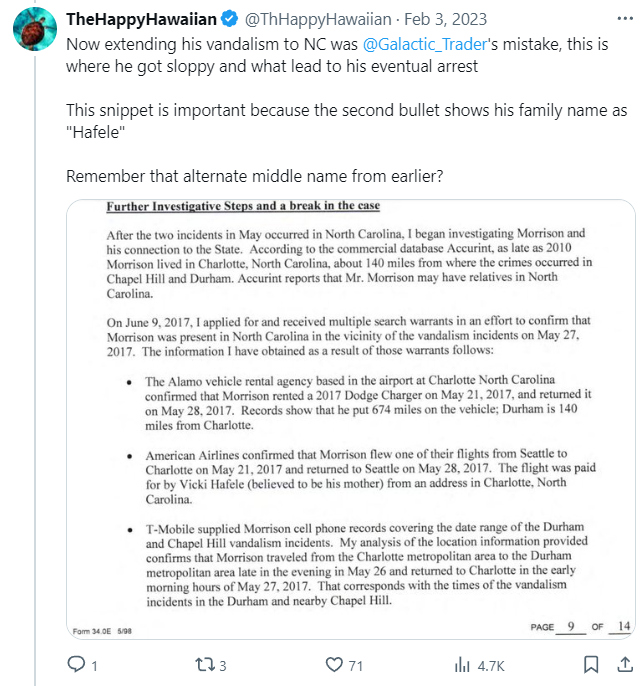This screenshot has width=641, height=686.
Task: Click the views bar chart icon
Action: 463,664
